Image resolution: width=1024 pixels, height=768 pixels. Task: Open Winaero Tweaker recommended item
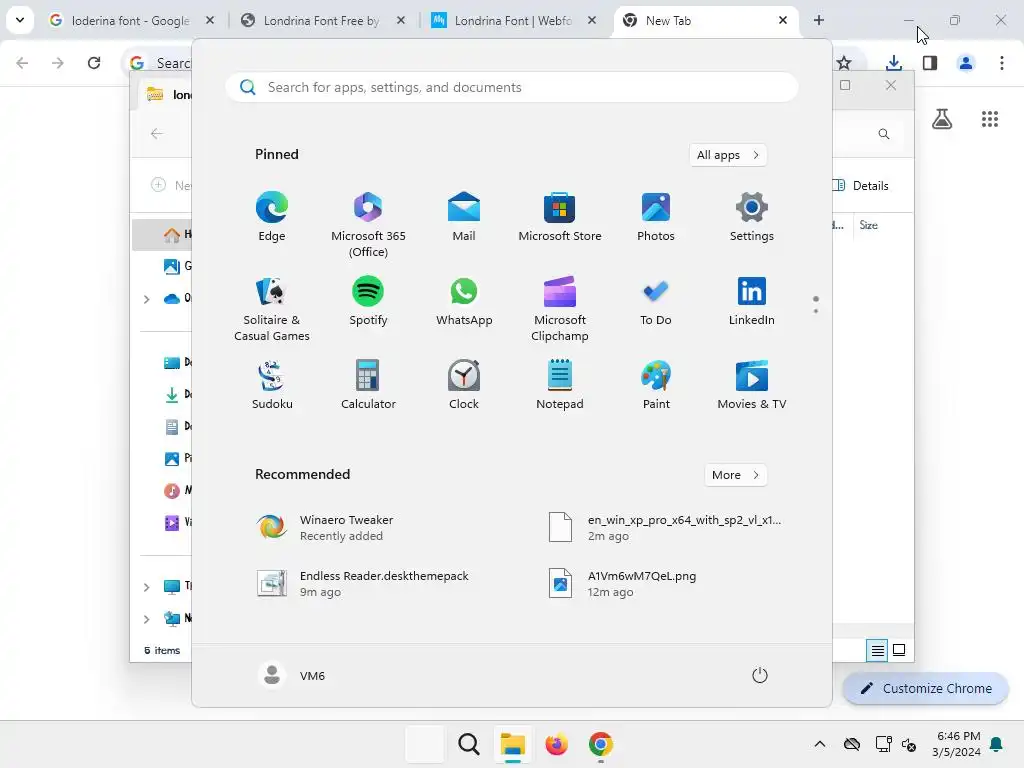pyautogui.click(x=327, y=528)
